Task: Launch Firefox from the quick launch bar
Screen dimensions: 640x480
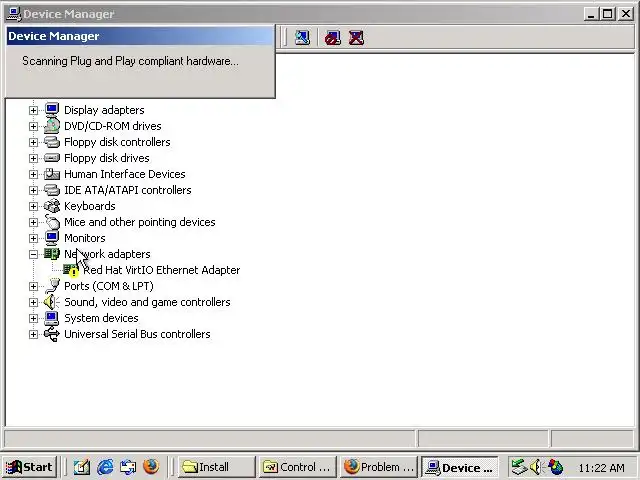Action: pos(151,467)
